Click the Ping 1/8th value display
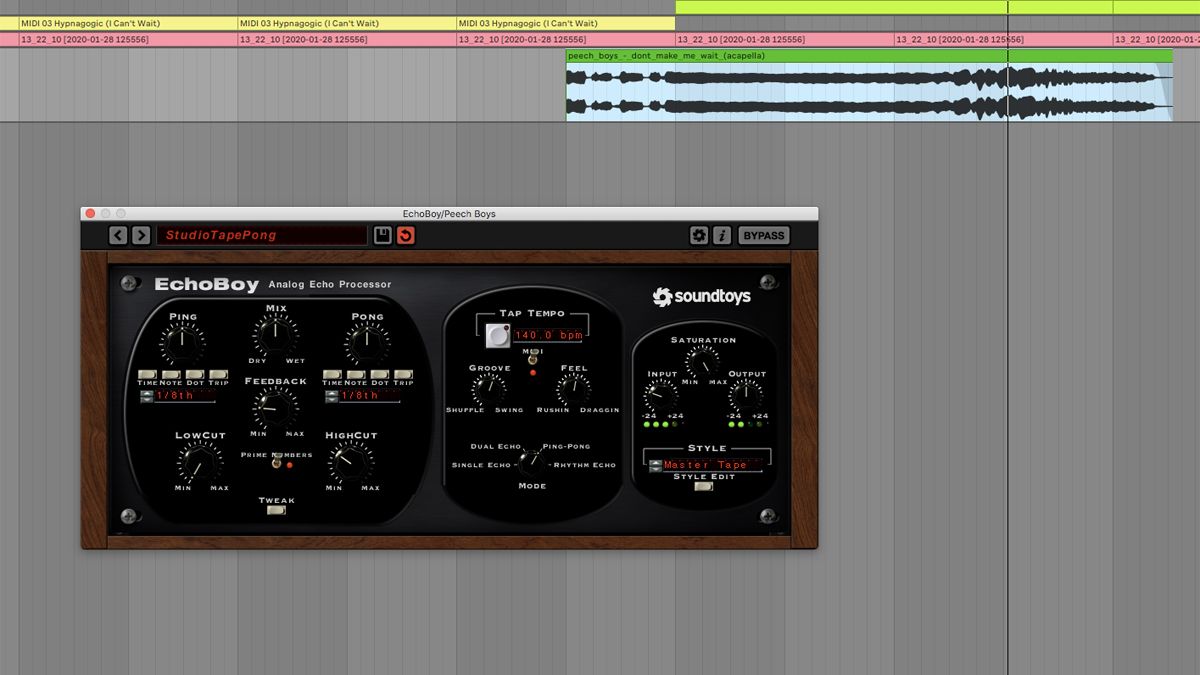 pos(185,395)
